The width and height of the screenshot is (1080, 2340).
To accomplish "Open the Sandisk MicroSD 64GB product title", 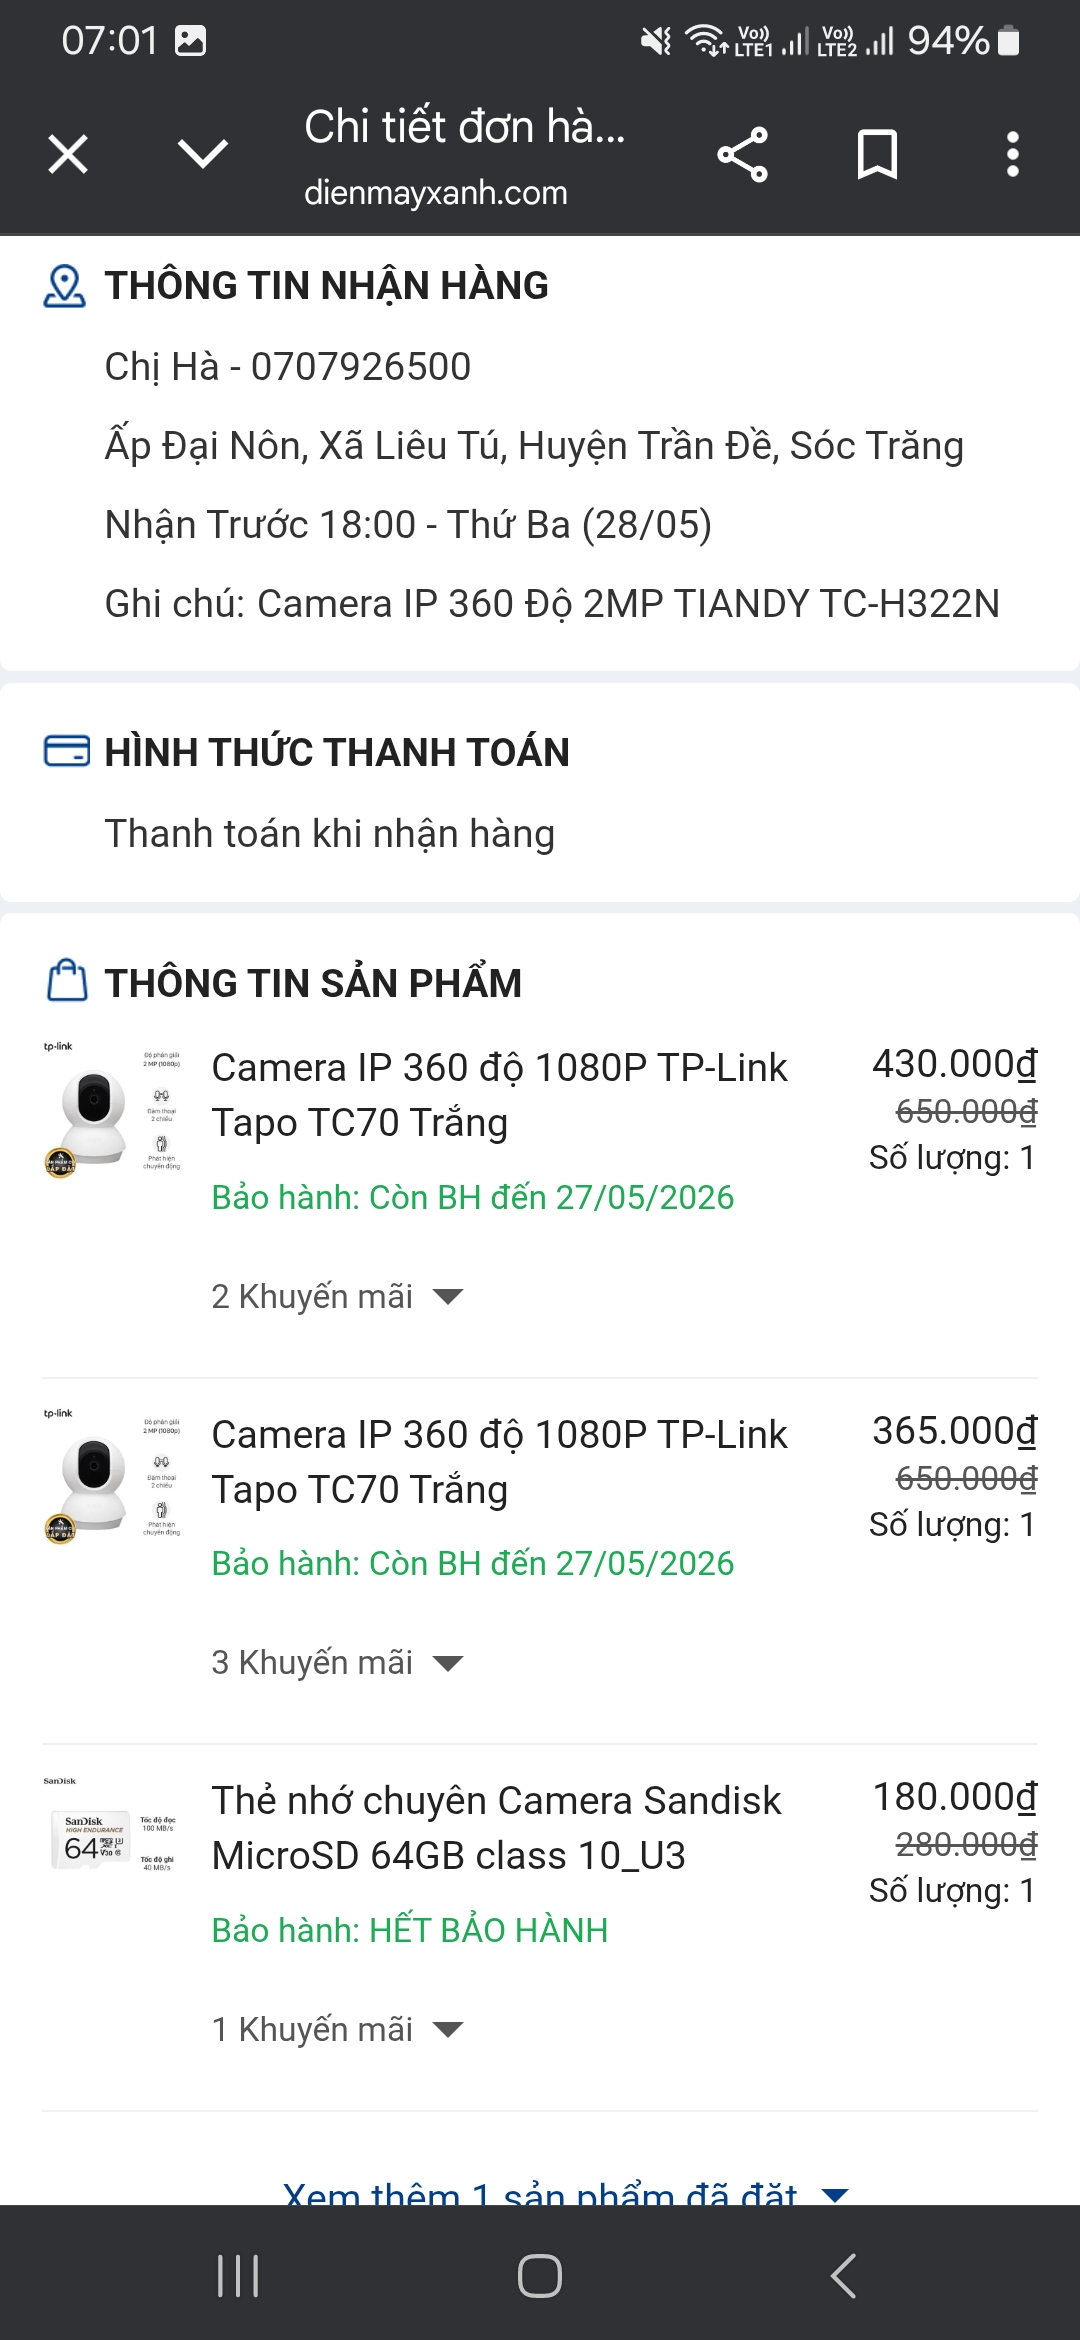I will coord(496,1828).
